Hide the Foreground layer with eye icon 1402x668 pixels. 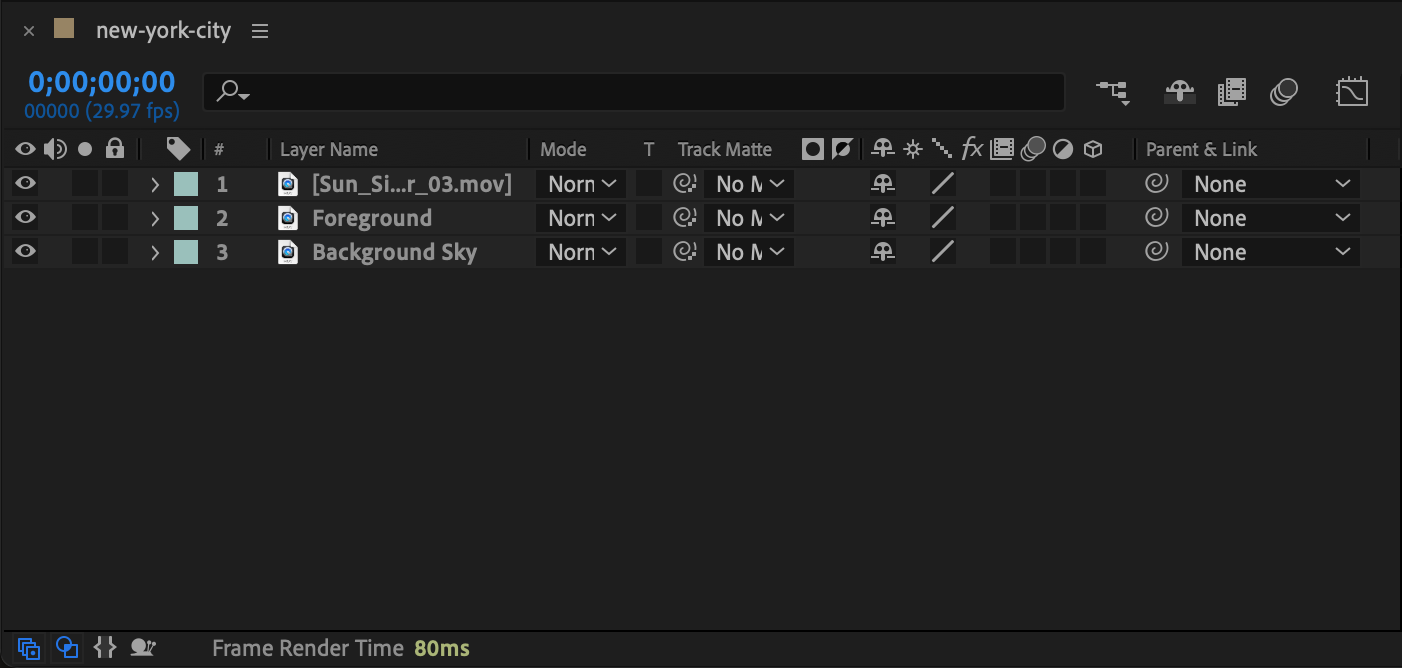click(x=25, y=218)
